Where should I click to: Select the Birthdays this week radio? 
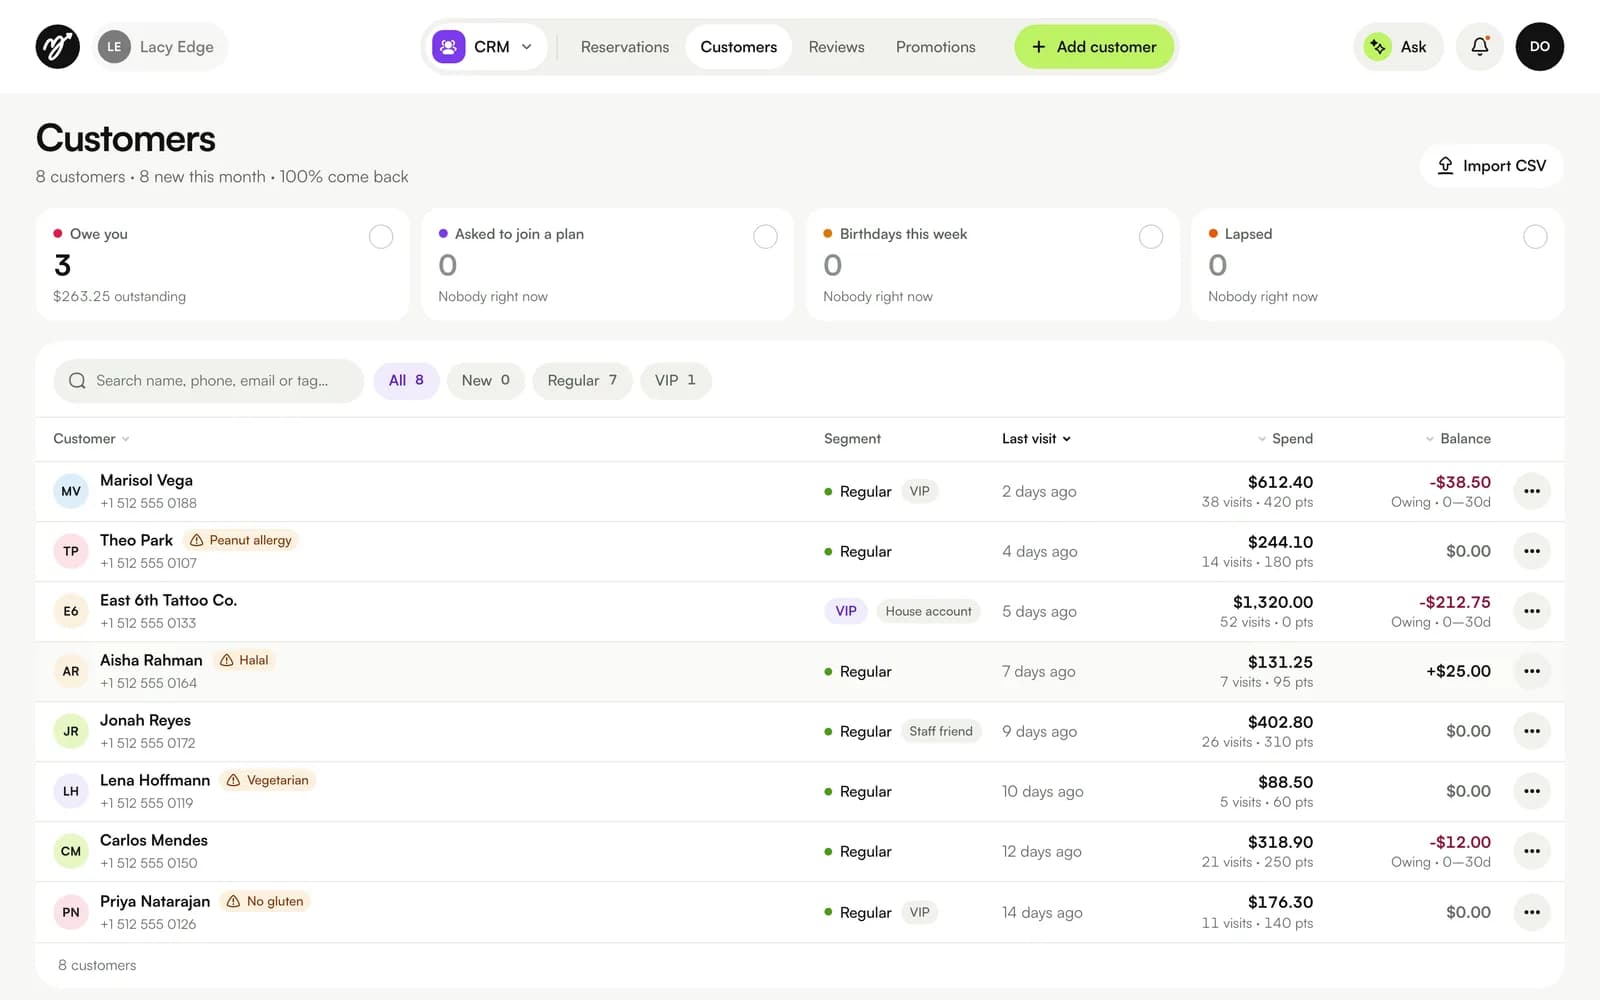pyautogui.click(x=1151, y=237)
